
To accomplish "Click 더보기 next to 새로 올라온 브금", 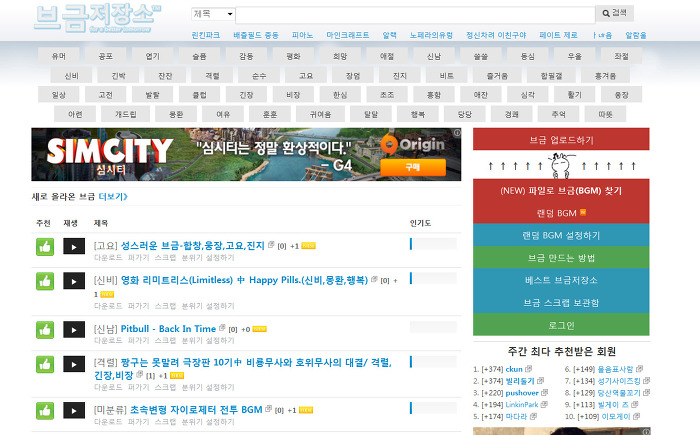I will coord(113,197).
